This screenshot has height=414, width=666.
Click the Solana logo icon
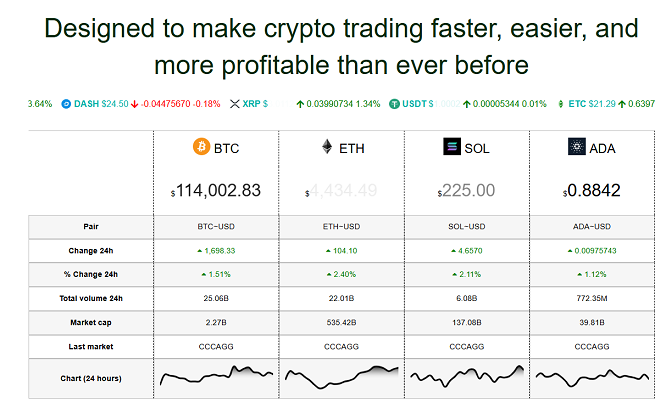450,148
